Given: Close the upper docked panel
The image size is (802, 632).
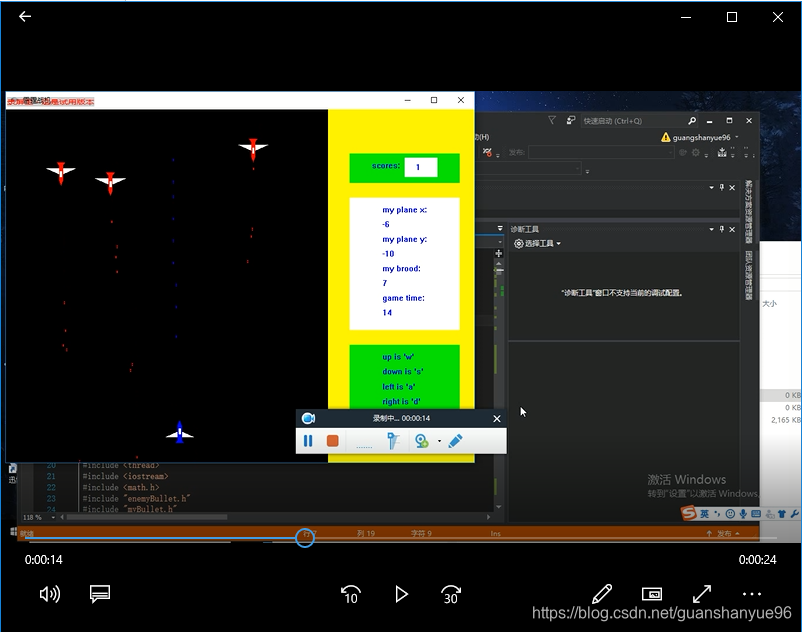Looking at the screenshot, I should pos(732,187).
